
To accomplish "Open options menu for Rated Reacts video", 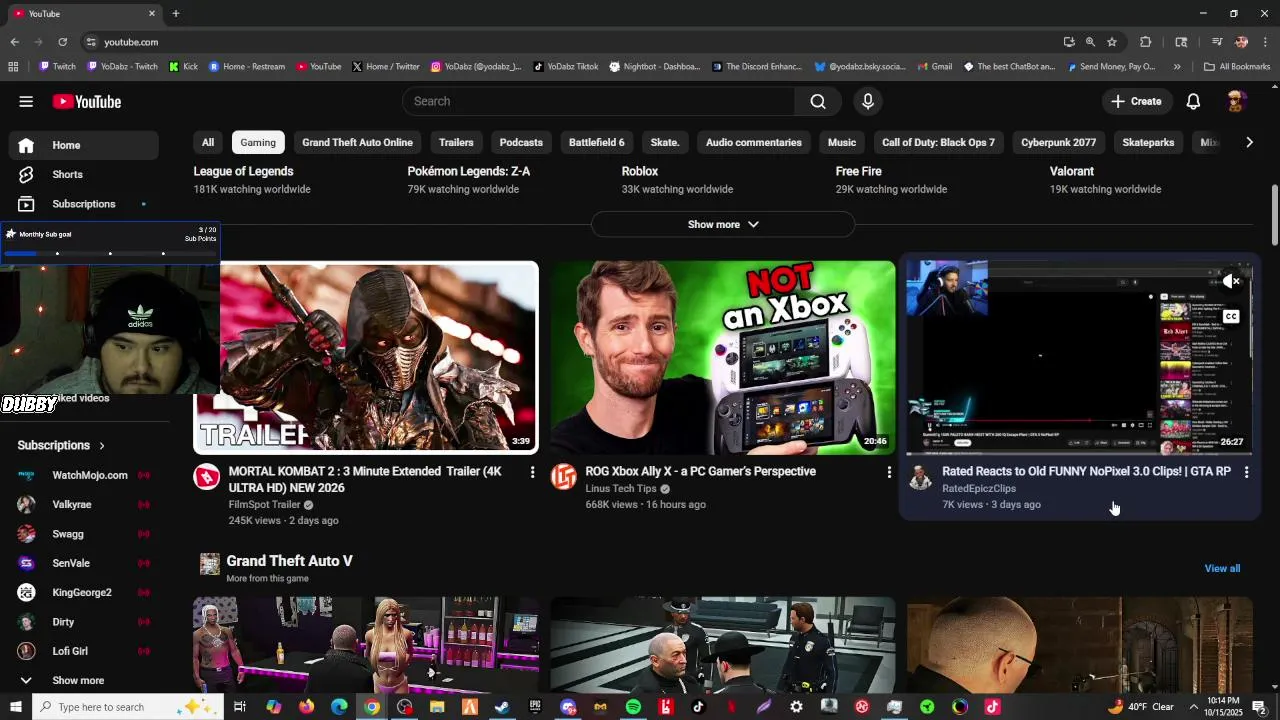I will (1246, 472).
